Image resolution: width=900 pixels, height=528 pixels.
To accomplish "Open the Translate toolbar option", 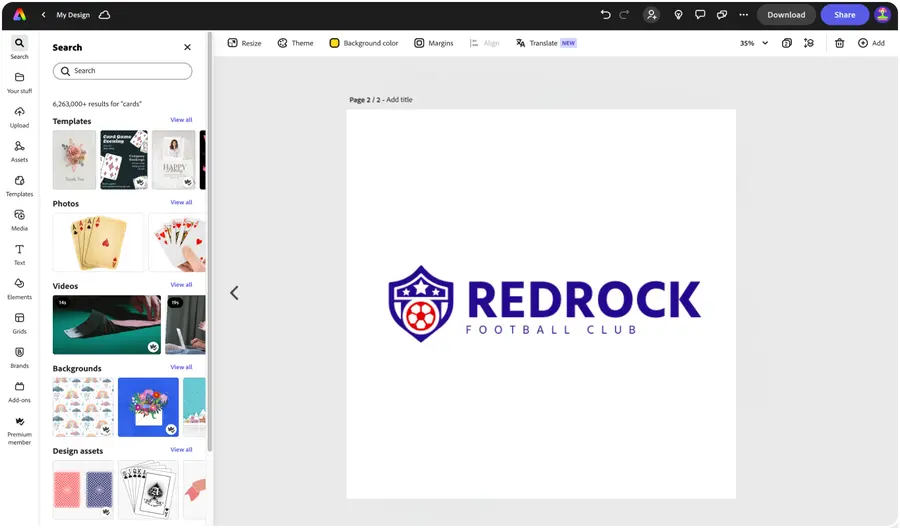I will tap(545, 43).
